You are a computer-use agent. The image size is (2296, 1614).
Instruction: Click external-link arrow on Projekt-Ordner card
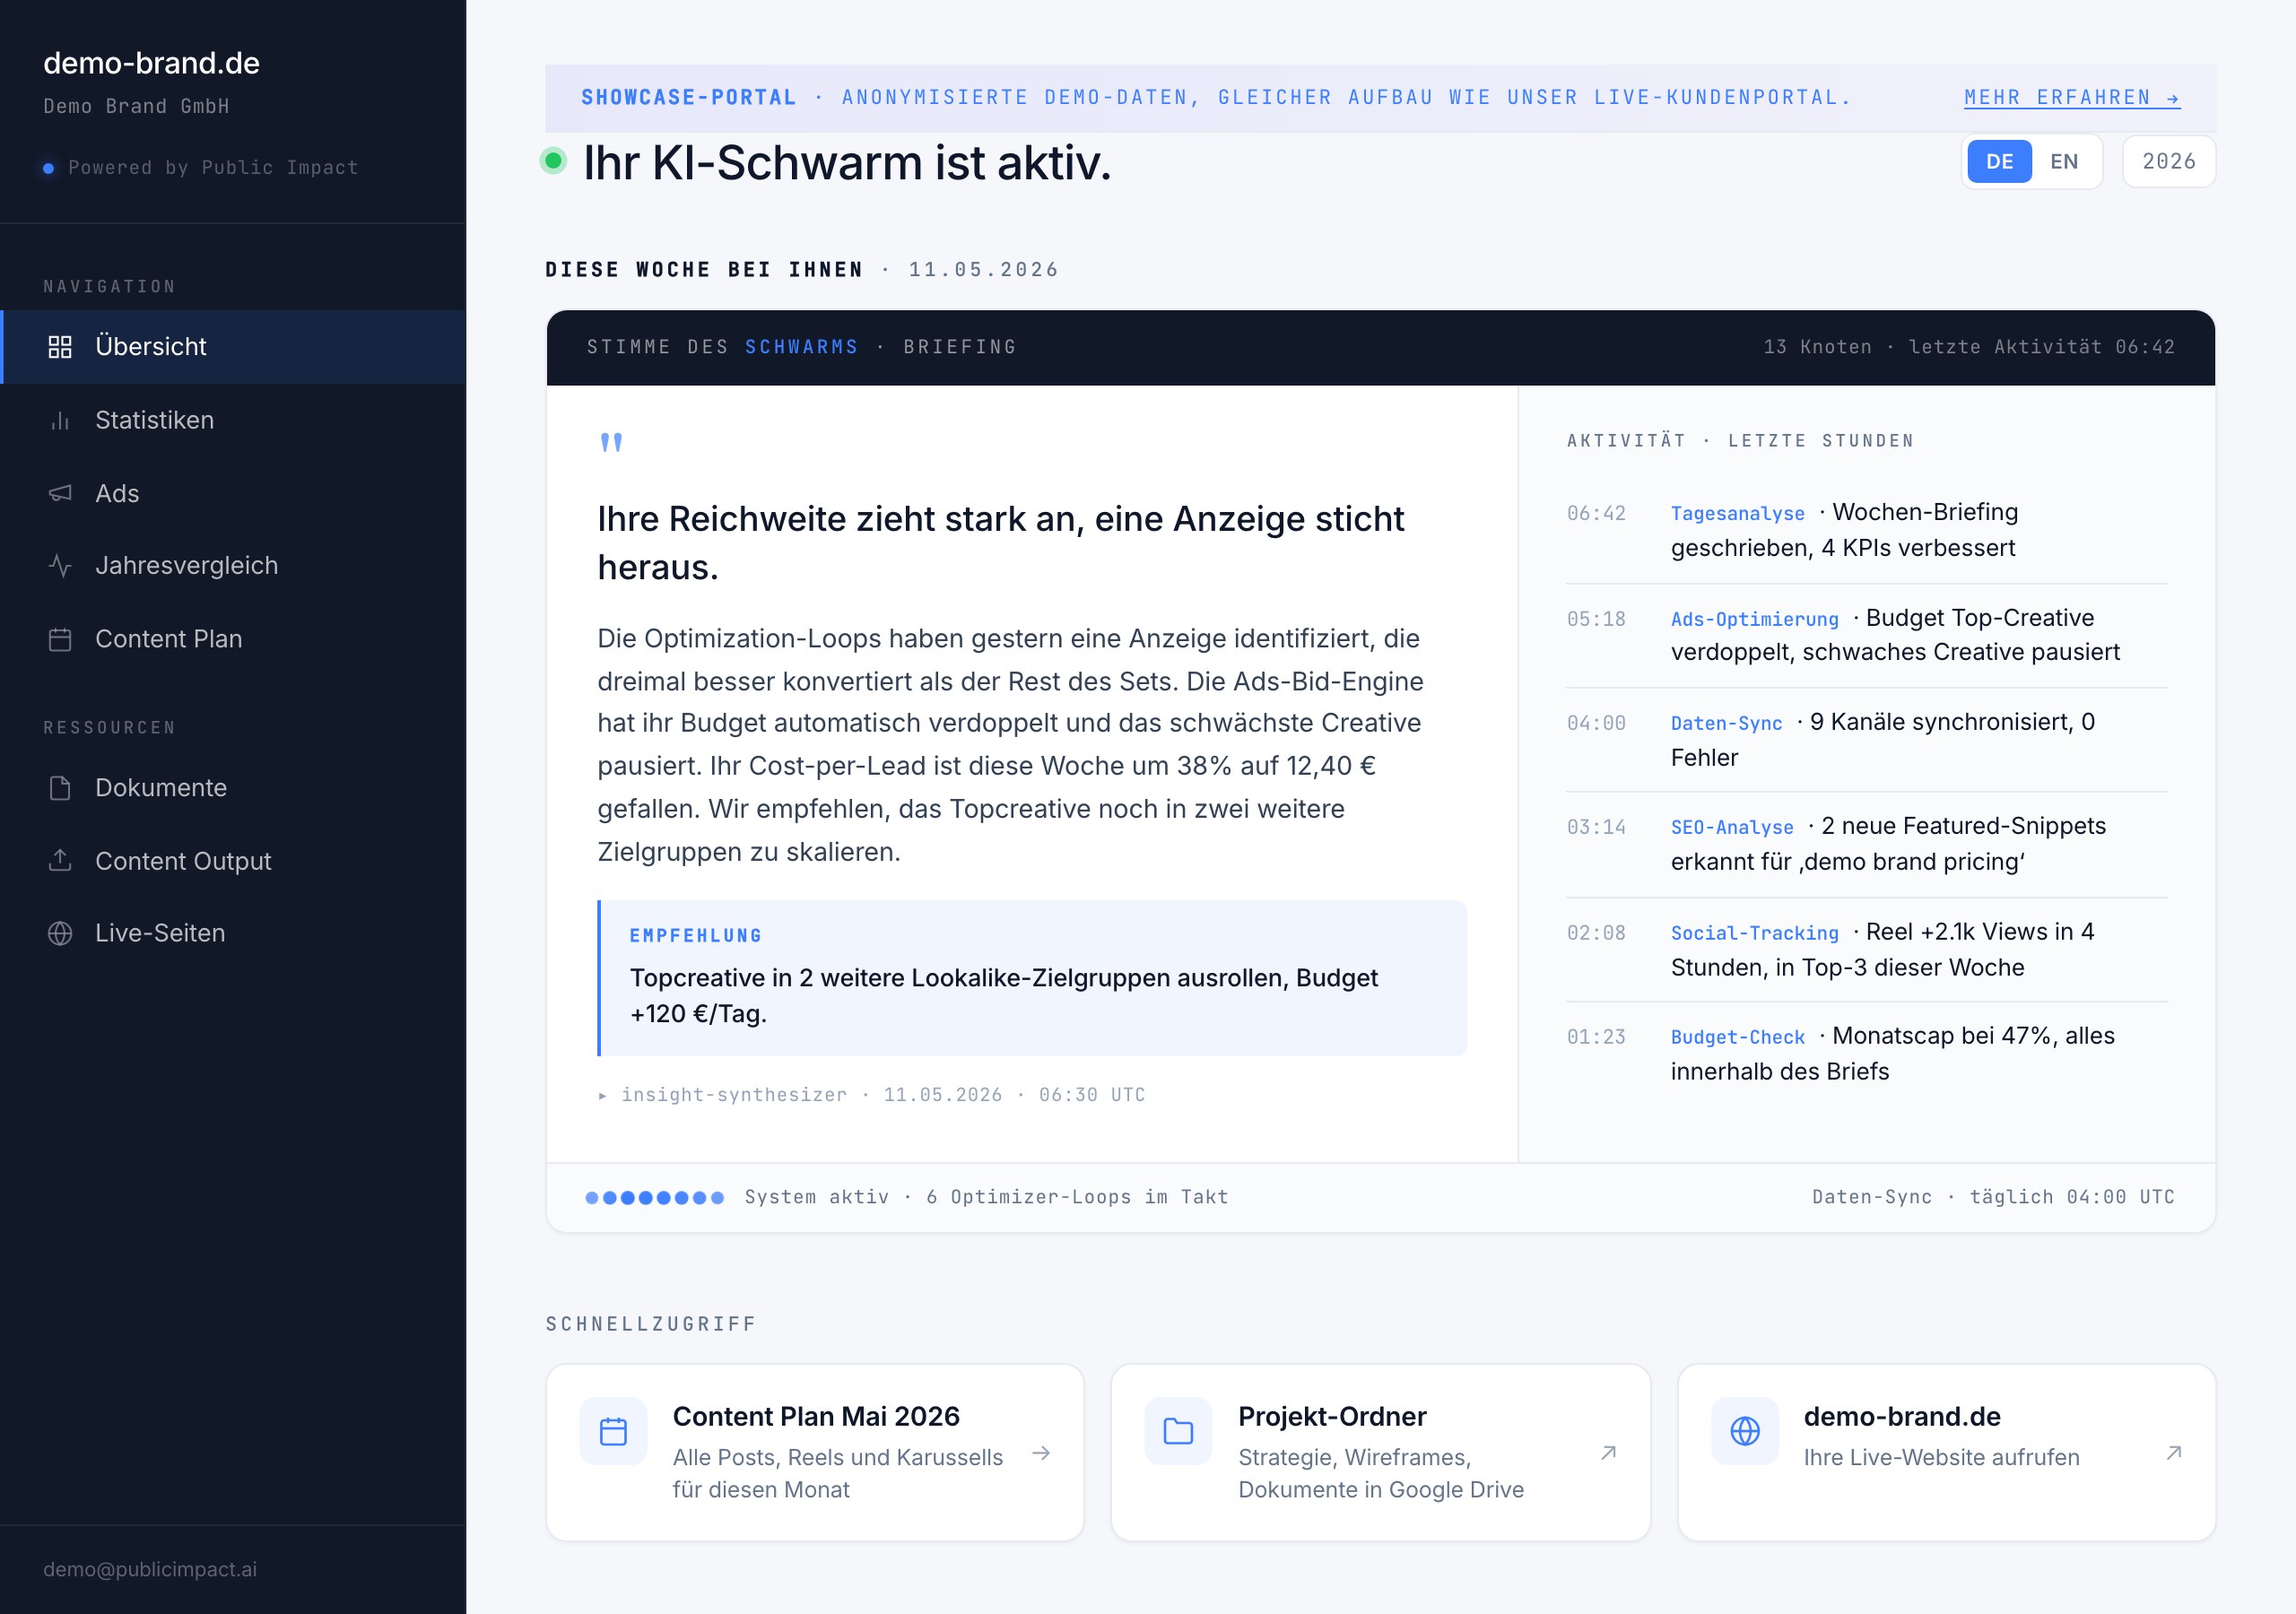tap(1608, 1453)
